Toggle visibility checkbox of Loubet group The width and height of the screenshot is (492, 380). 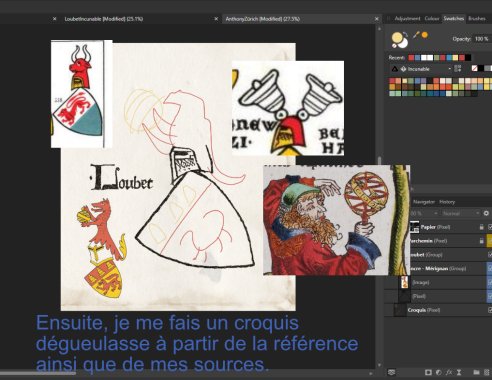490,255
